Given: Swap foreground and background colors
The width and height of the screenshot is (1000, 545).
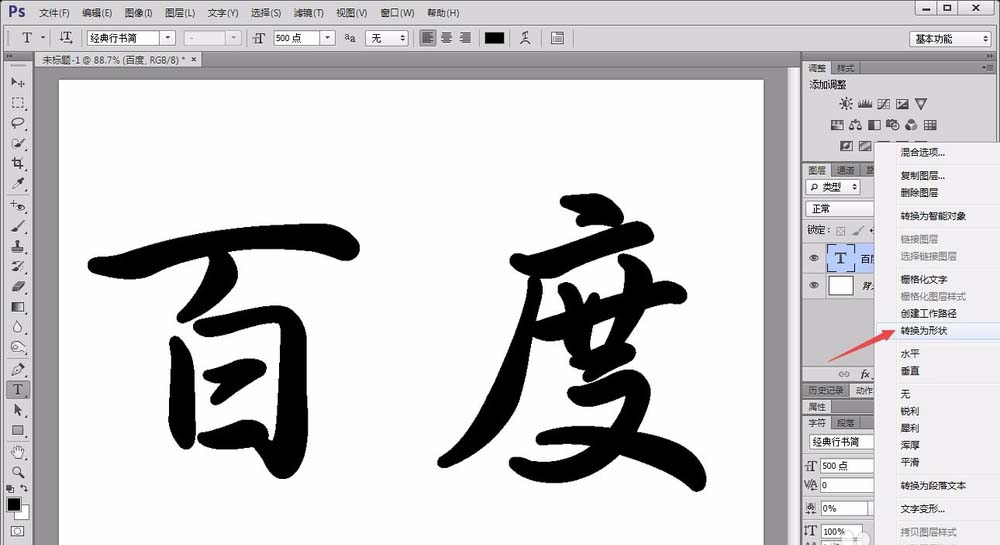Looking at the screenshot, I should pos(24,489).
